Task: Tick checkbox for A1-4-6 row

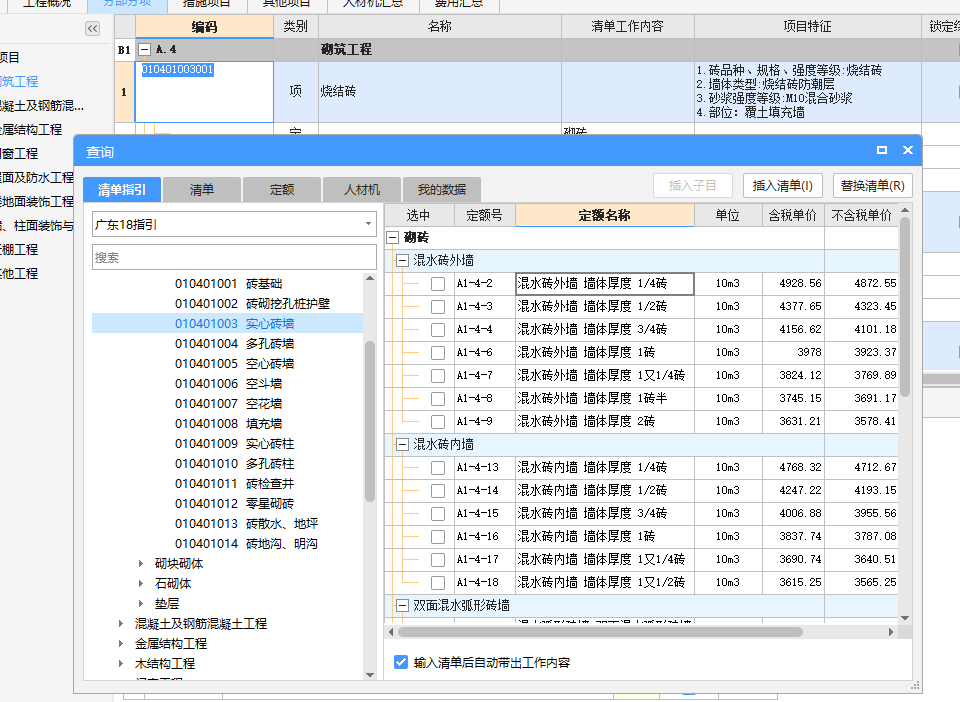Action: [438, 353]
